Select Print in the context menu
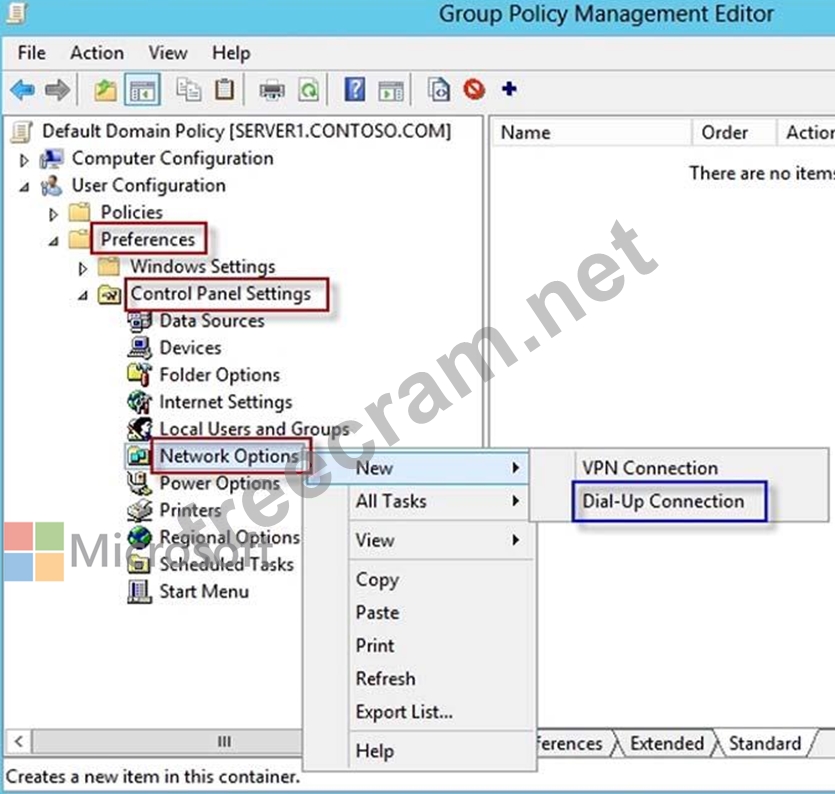Viewport: 835px width, 794px height. pyautogui.click(x=375, y=645)
